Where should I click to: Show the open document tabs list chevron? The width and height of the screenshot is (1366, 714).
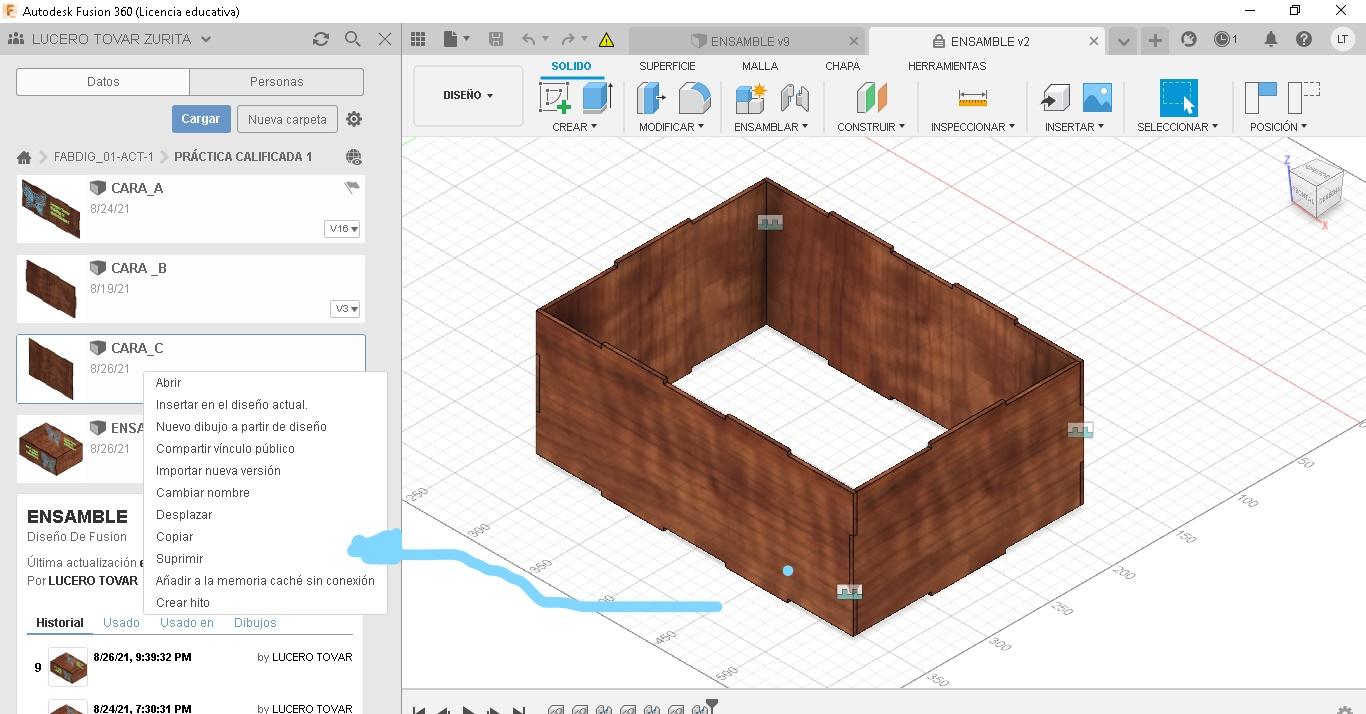(1124, 41)
